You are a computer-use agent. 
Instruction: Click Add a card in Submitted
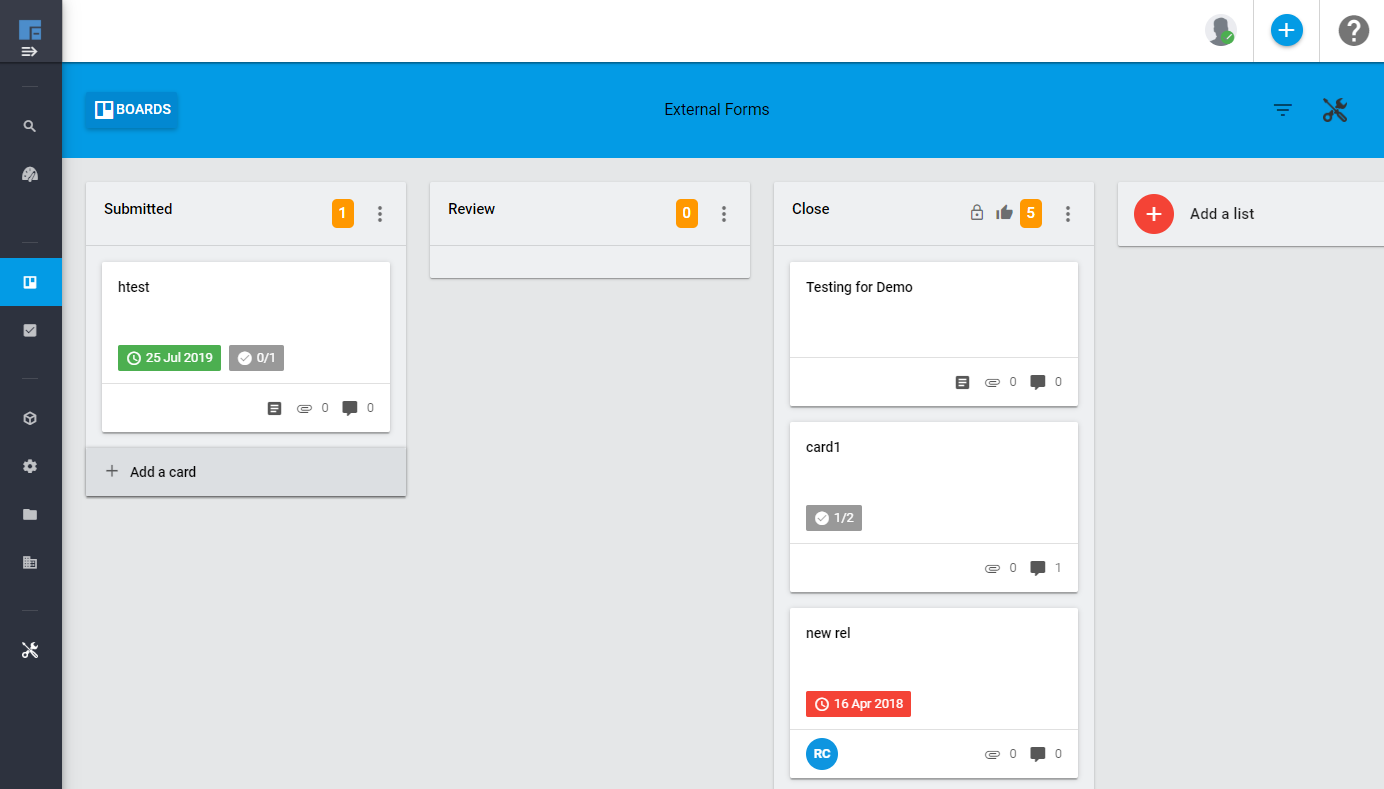(246, 472)
